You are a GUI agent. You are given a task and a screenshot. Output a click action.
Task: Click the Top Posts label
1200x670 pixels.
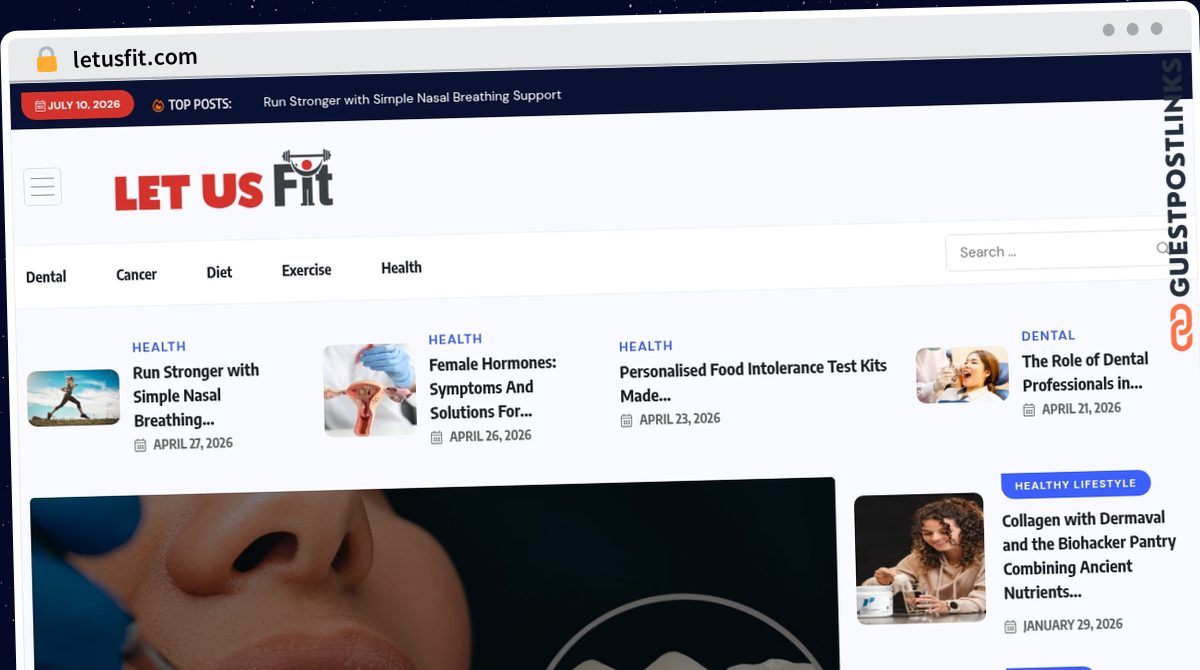click(200, 103)
